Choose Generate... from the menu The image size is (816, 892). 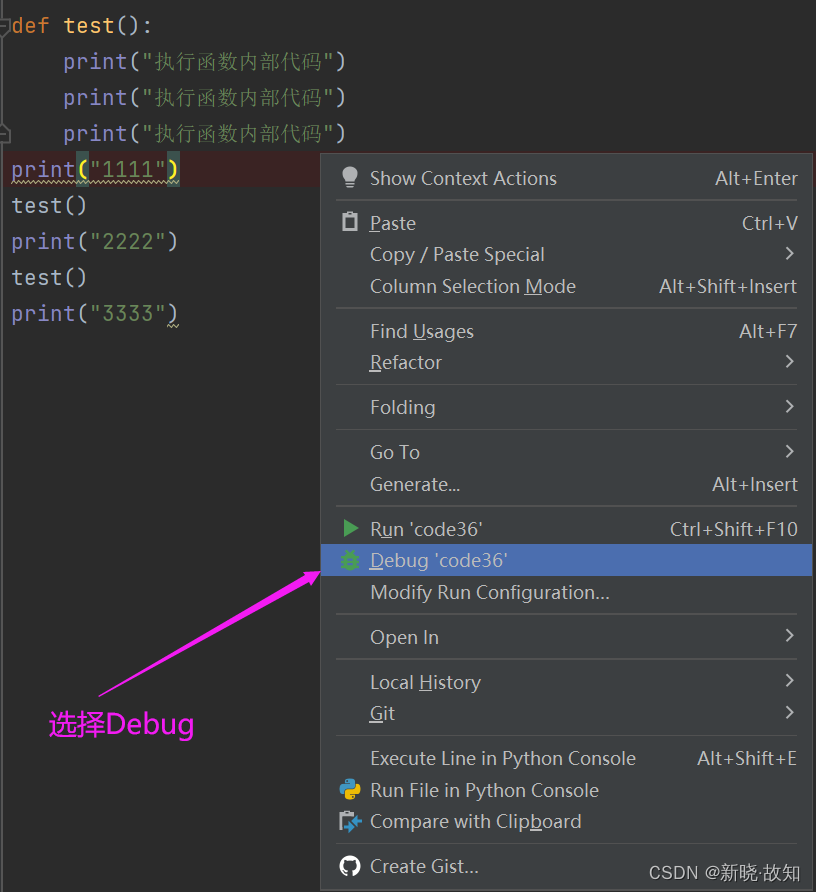coord(414,483)
